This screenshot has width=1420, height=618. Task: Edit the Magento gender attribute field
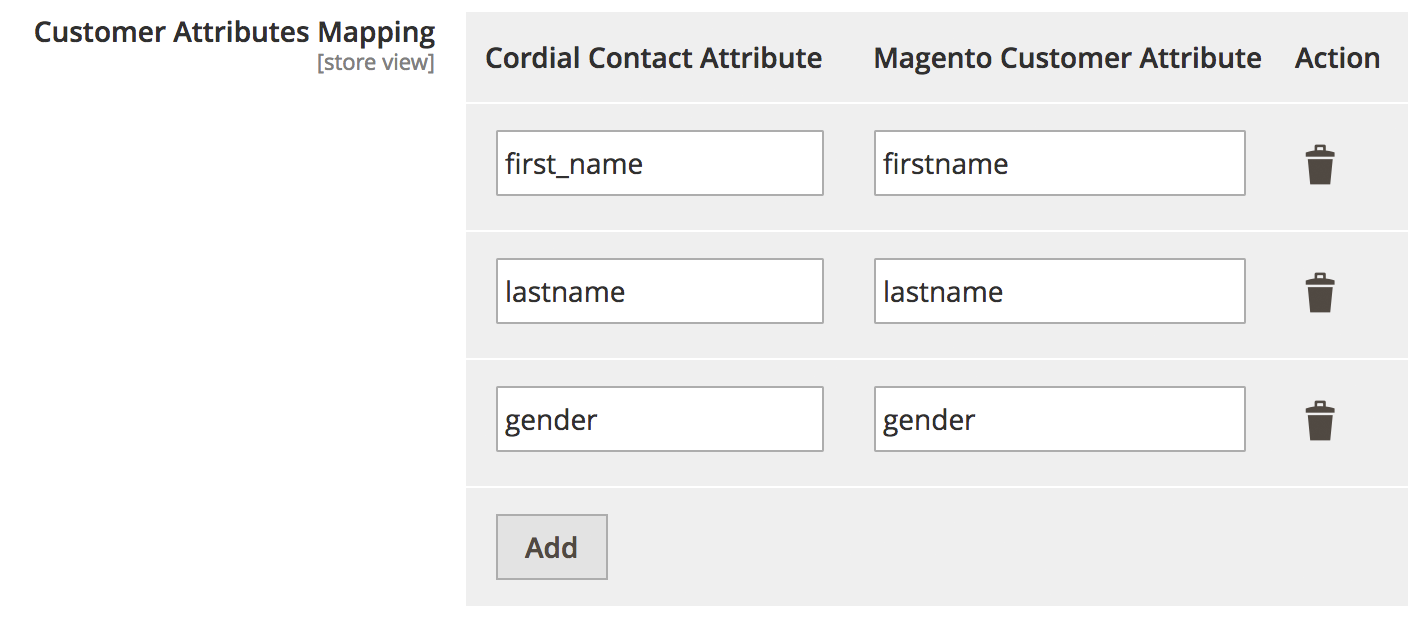[x=1060, y=419]
